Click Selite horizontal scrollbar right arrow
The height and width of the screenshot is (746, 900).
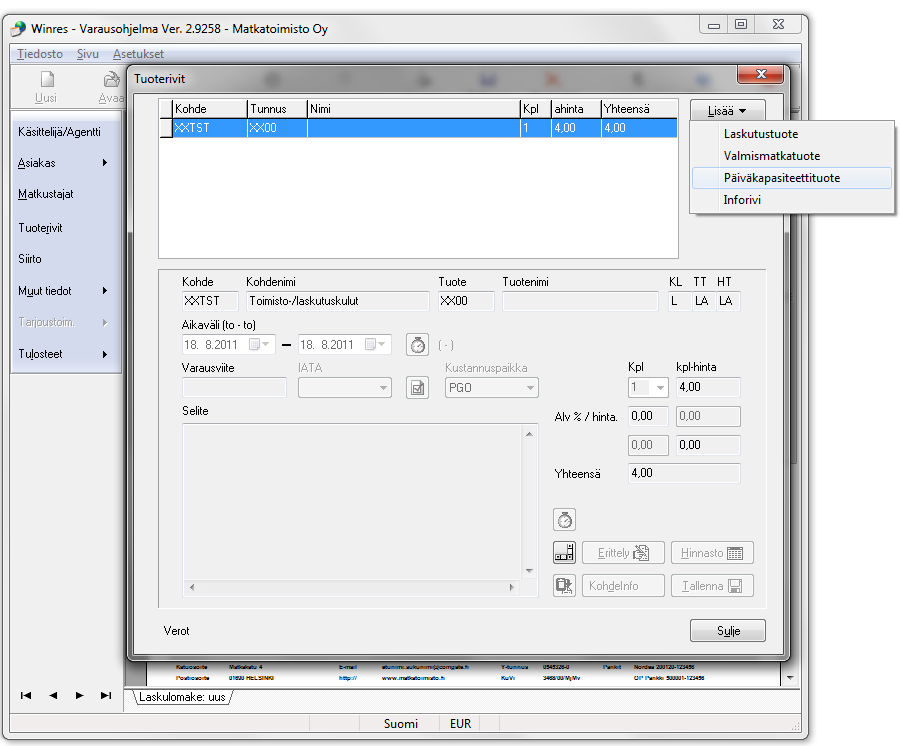click(511, 587)
